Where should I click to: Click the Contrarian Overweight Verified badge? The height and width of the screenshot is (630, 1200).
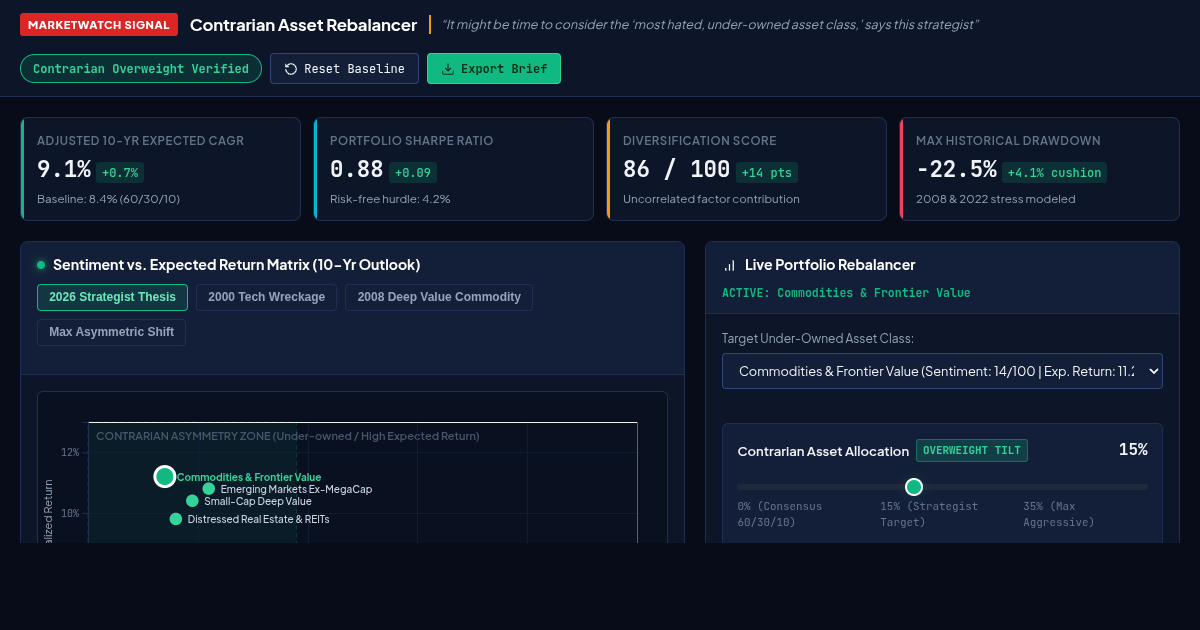coord(141,69)
